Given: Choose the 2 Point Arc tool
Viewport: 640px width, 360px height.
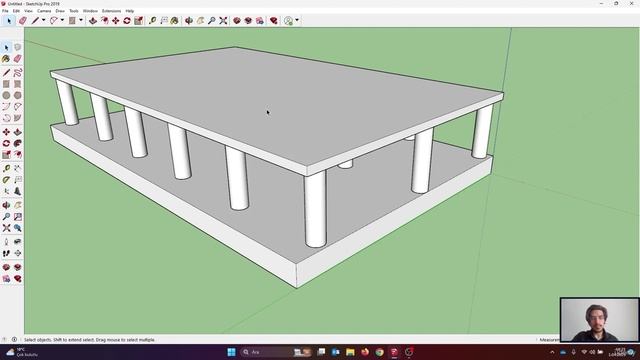Looking at the screenshot, I should [18, 107].
